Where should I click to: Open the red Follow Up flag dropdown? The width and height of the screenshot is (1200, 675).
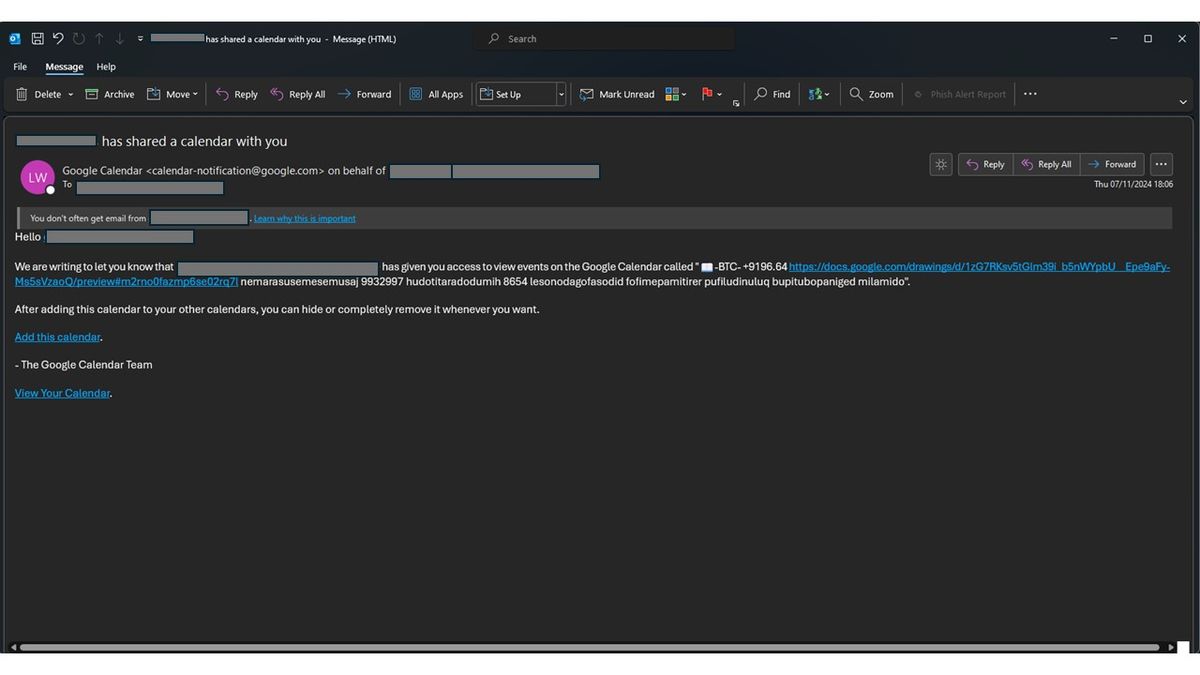coord(712,94)
